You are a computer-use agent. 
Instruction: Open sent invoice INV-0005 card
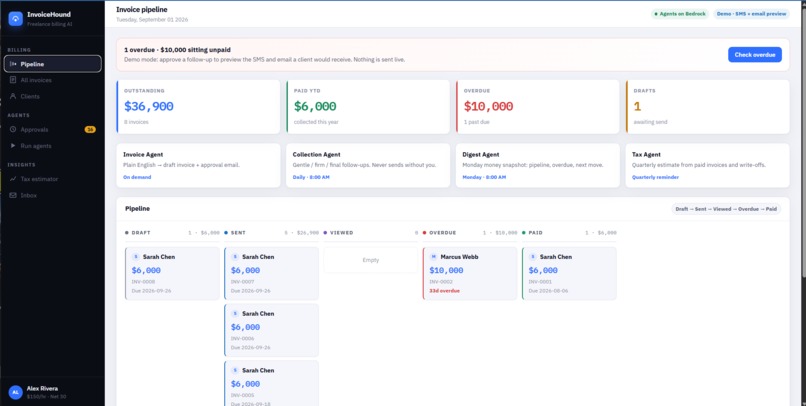[271, 383]
